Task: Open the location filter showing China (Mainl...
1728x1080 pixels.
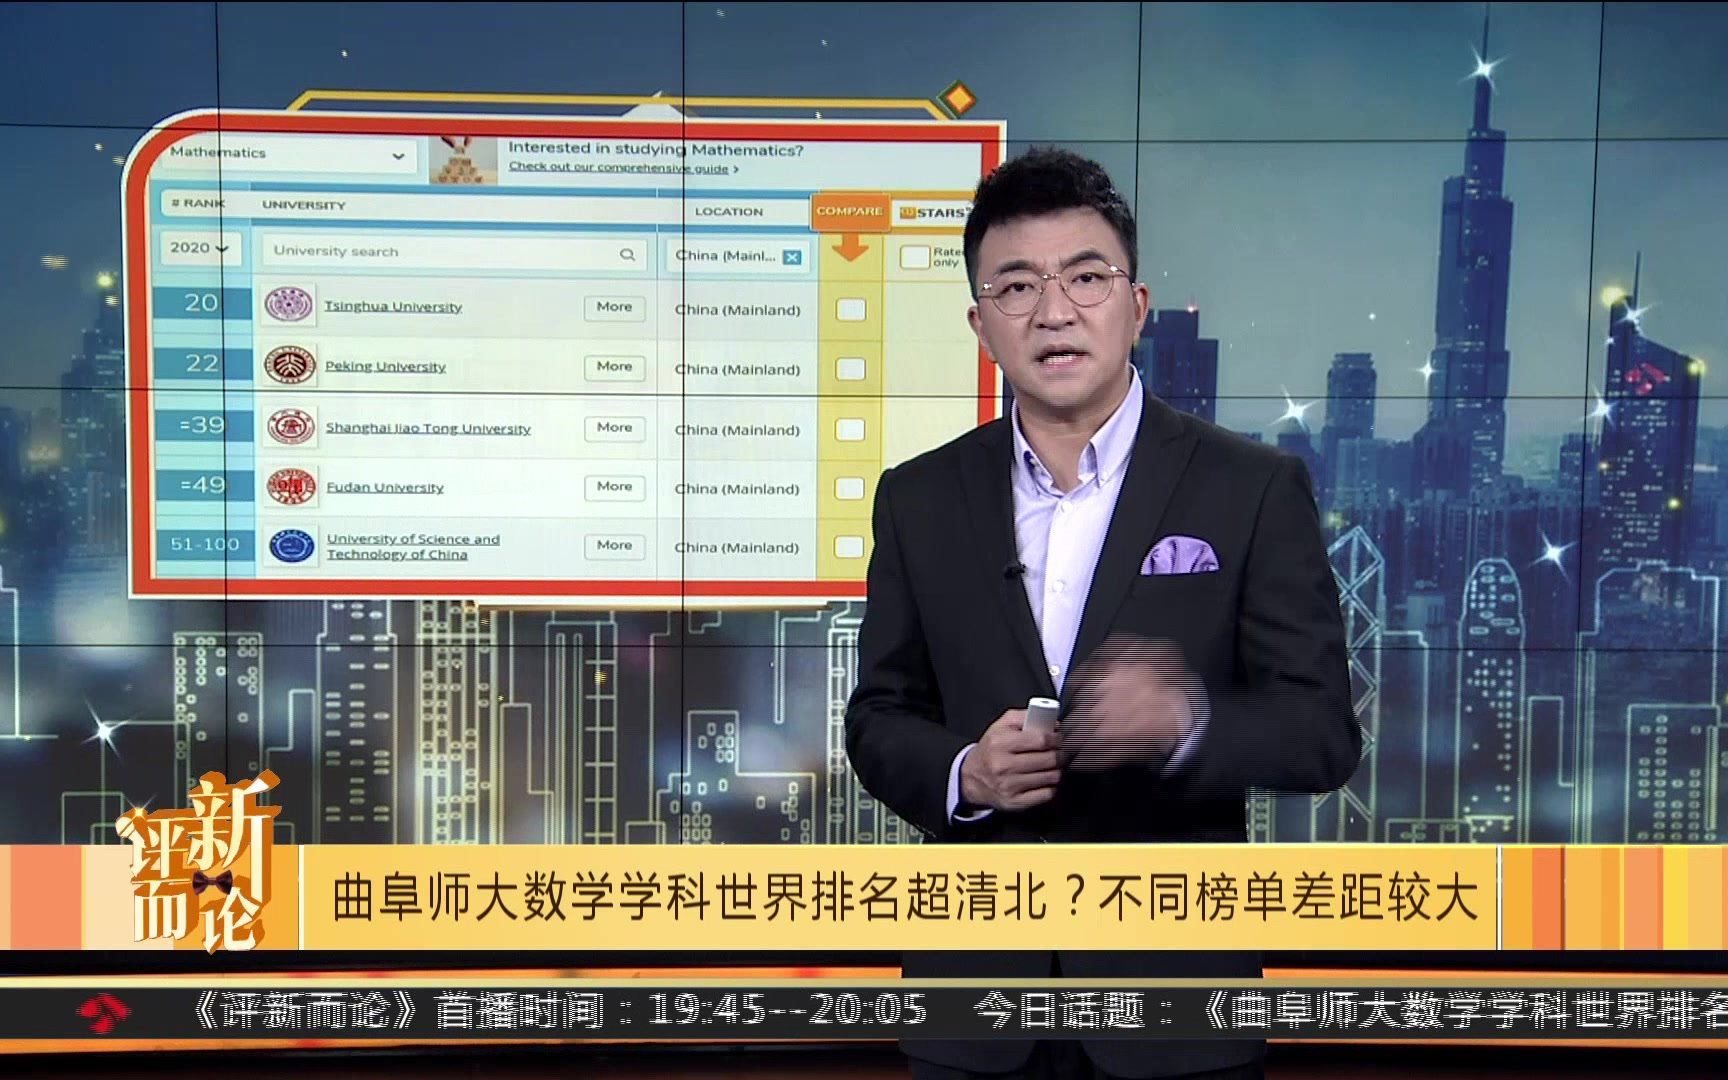Action: (738, 256)
